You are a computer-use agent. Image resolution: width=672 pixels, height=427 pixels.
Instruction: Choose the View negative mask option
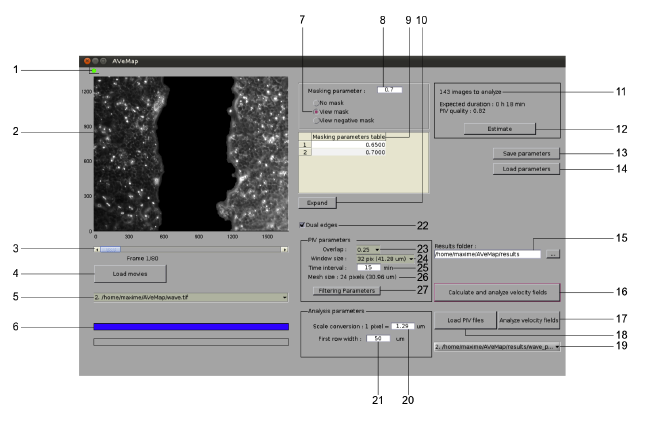coord(316,120)
